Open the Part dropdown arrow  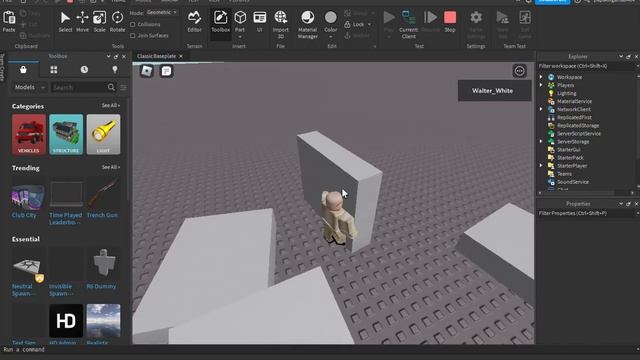click(x=240, y=37)
